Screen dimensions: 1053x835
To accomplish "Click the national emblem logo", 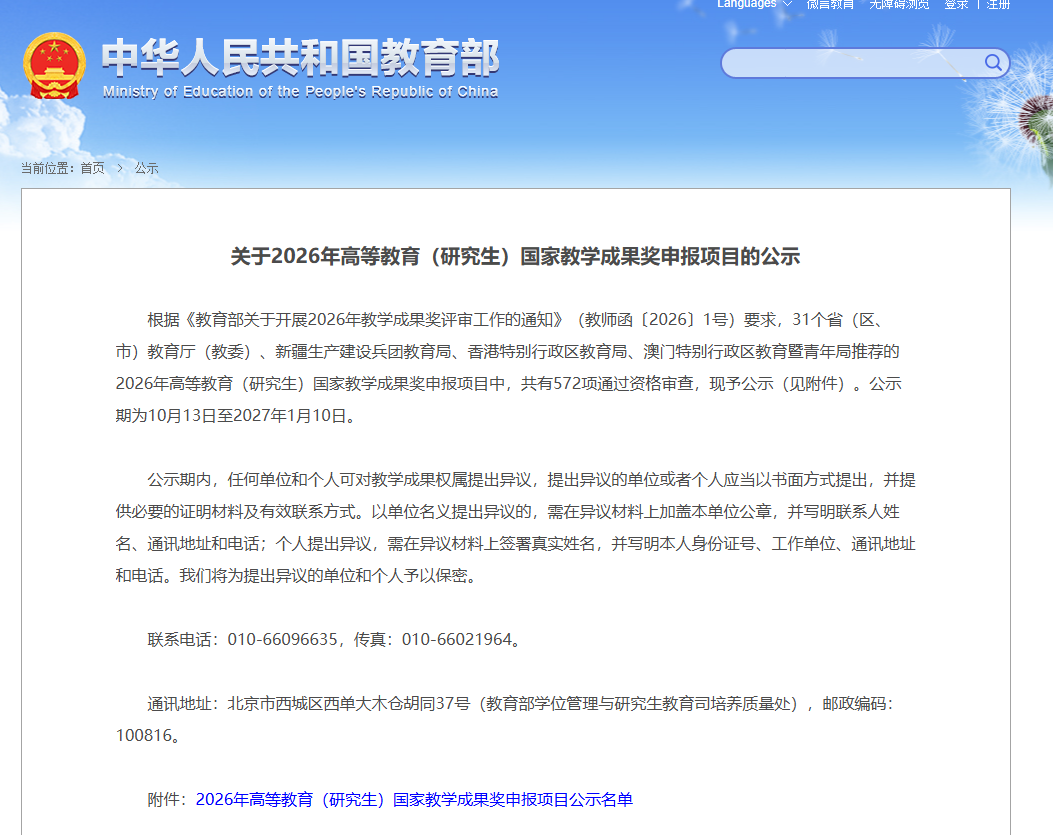I will [x=54, y=66].
